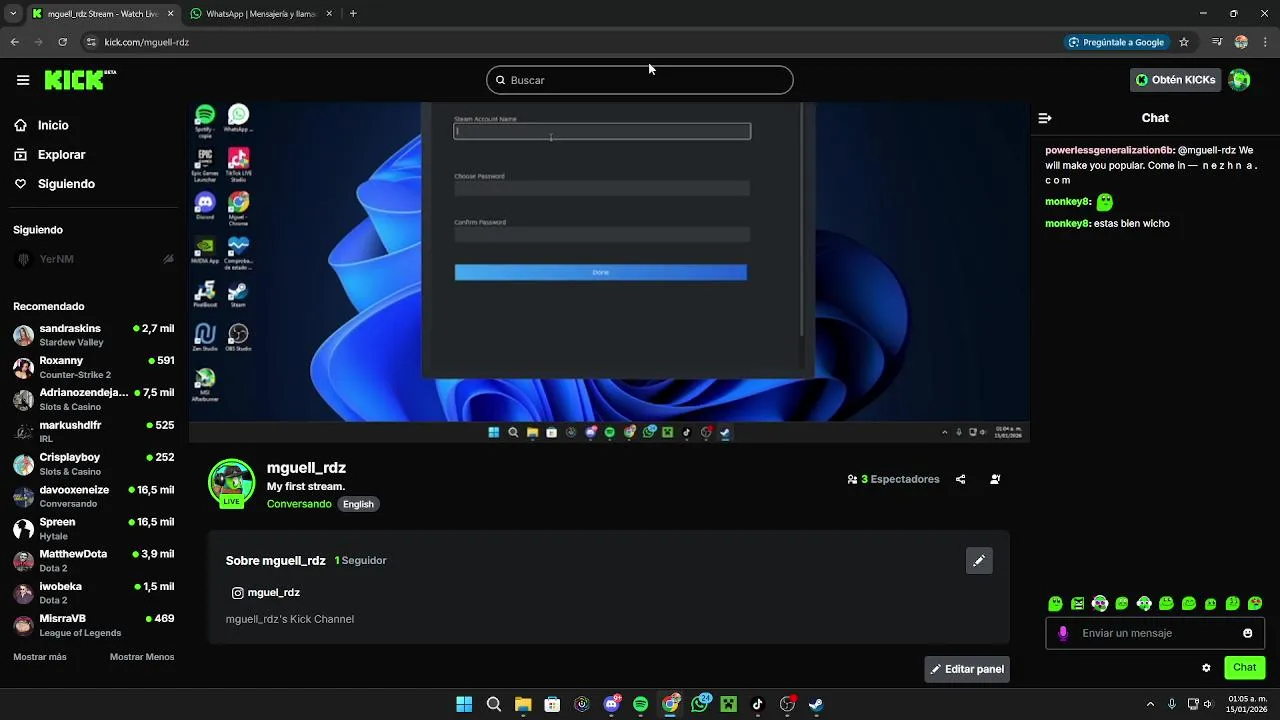Viewport: 1280px width, 720px height.
Task: Reload the Kick page
Action: [62, 42]
